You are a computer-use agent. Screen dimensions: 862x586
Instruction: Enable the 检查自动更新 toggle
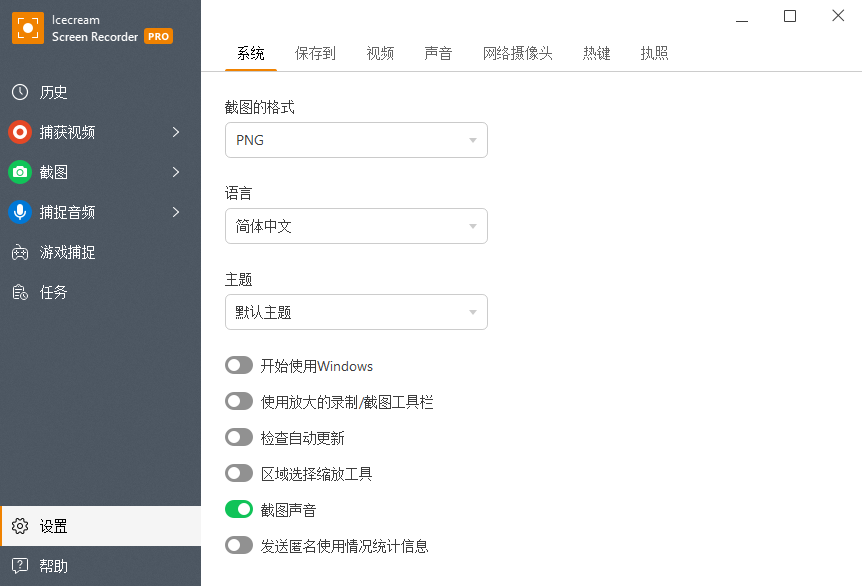(239, 438)
